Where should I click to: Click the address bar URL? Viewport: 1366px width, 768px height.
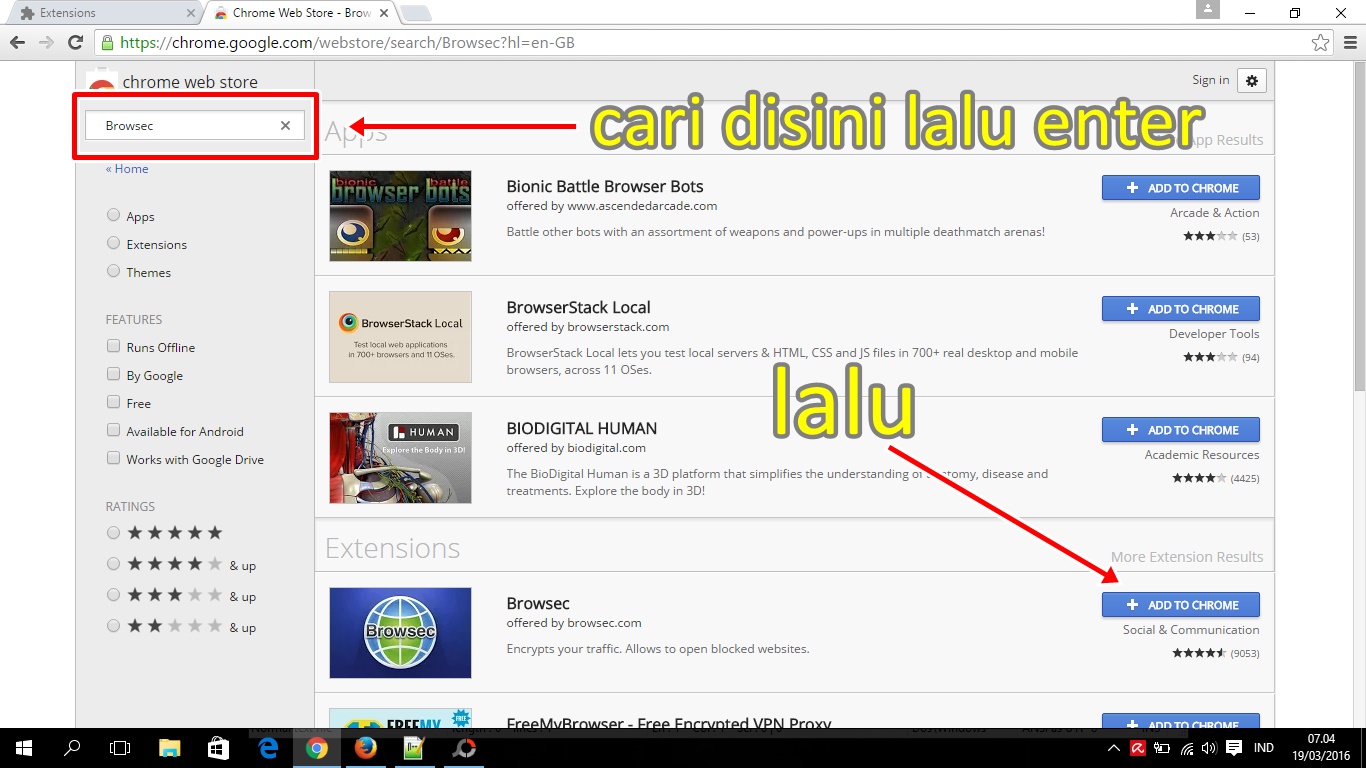pos(347,43)
